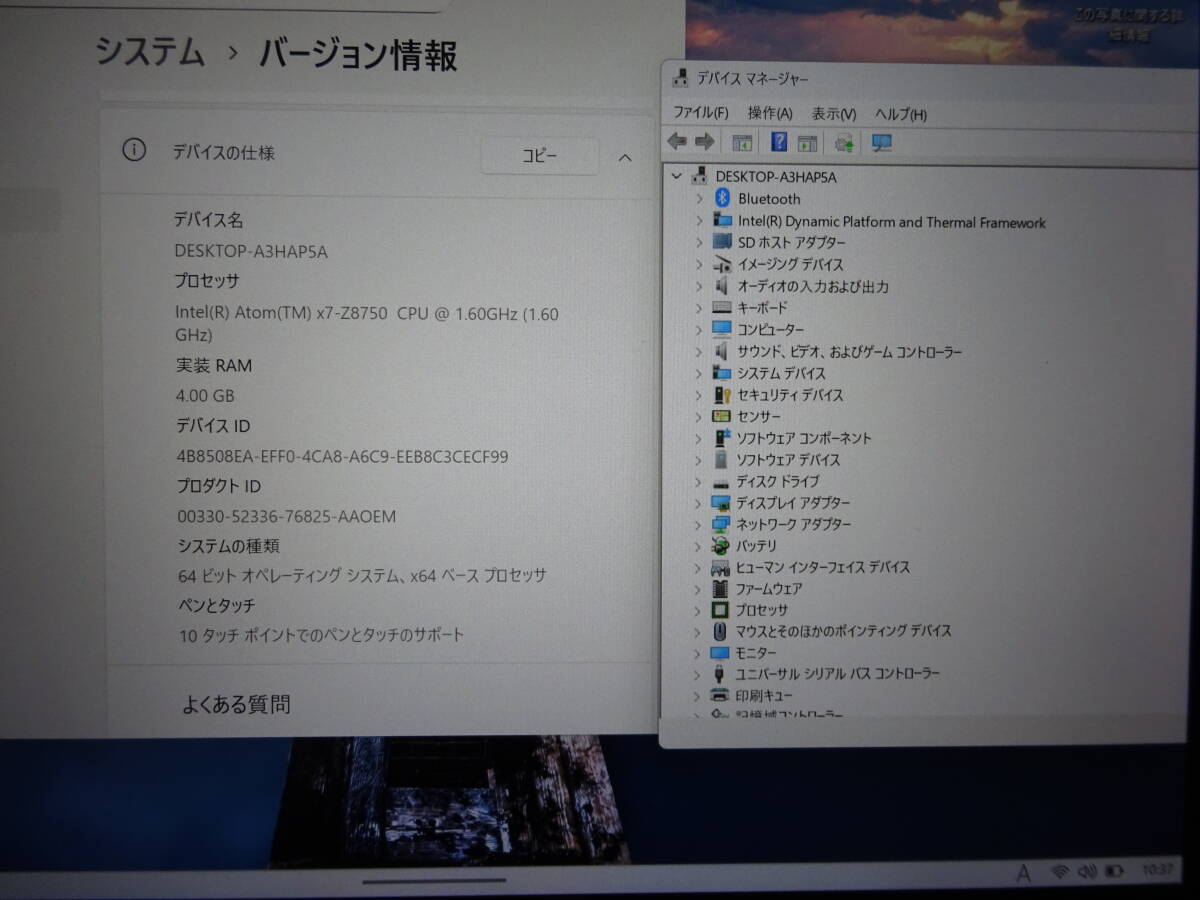Expand the モニター node

[x=699, y=653]
